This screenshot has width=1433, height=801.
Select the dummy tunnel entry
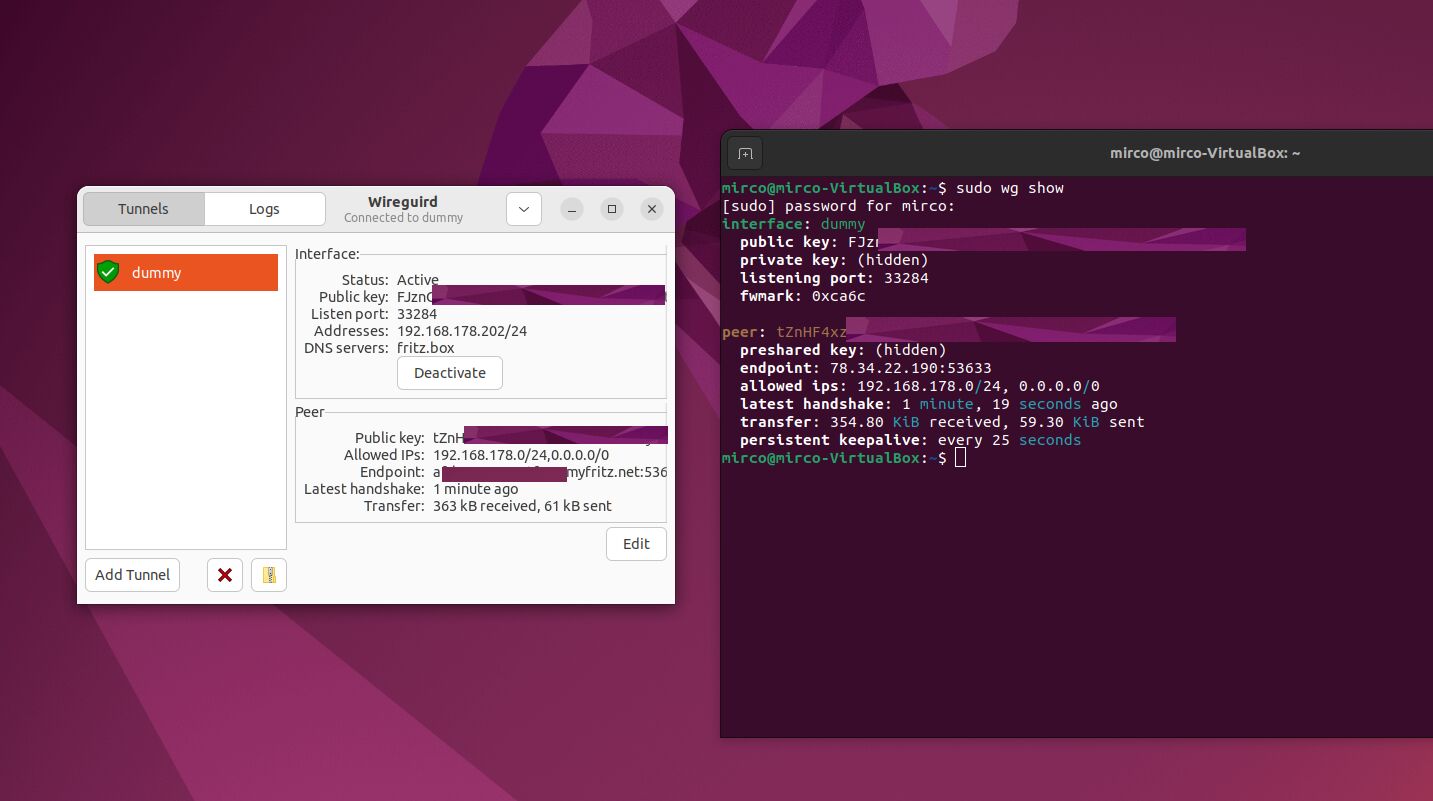[186, 272]
